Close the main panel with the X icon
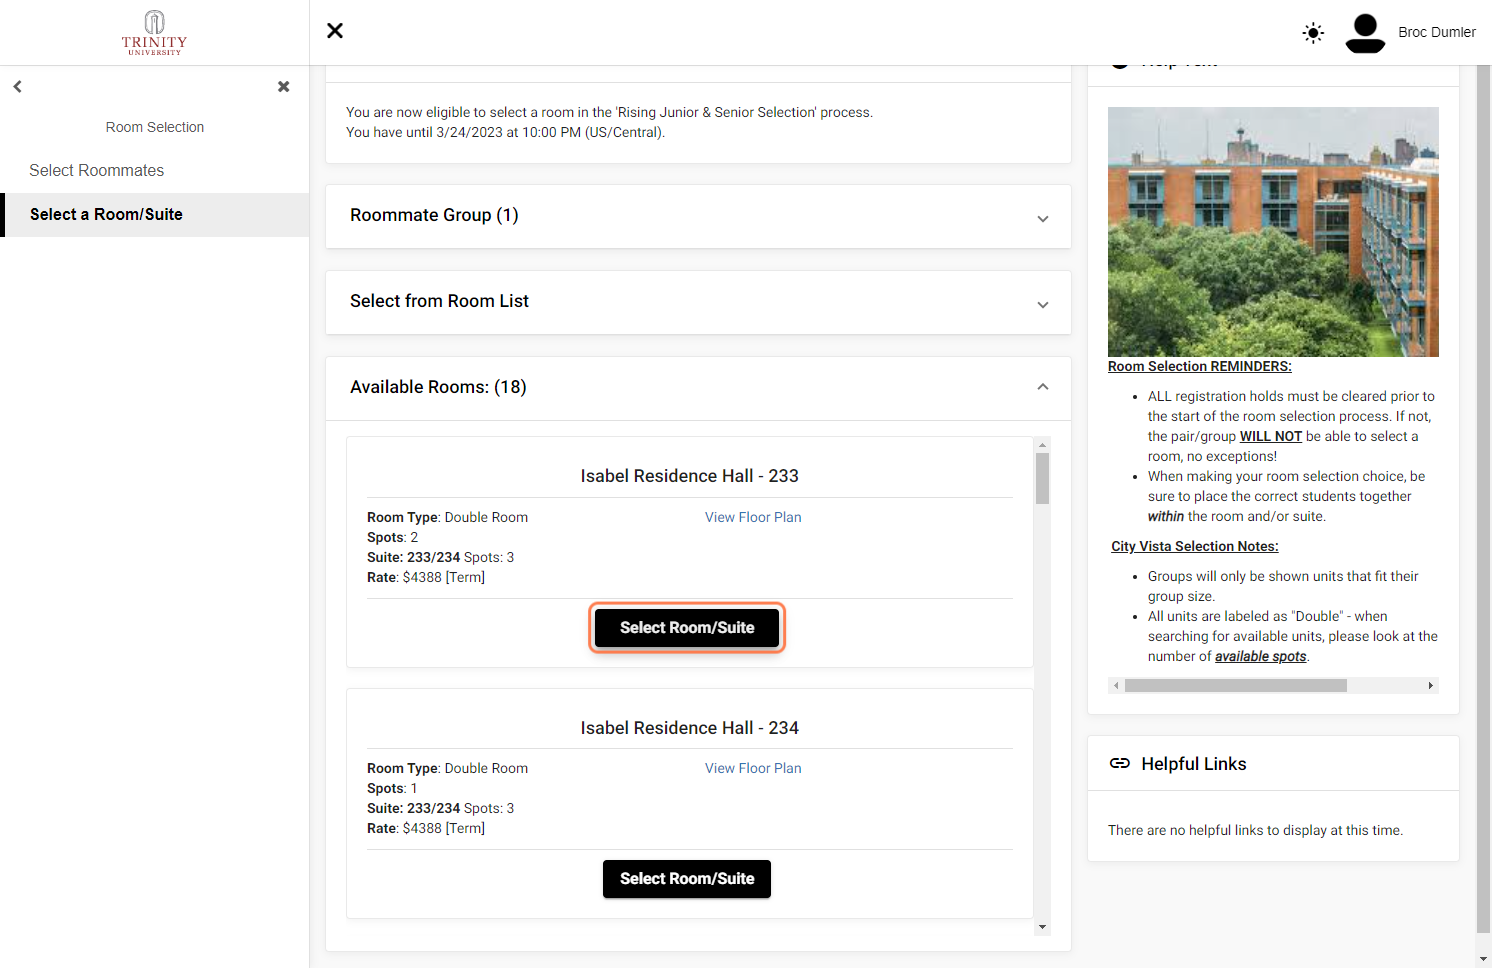The image size is (1492, 968). pyautogui.click(x=335, y=31)
